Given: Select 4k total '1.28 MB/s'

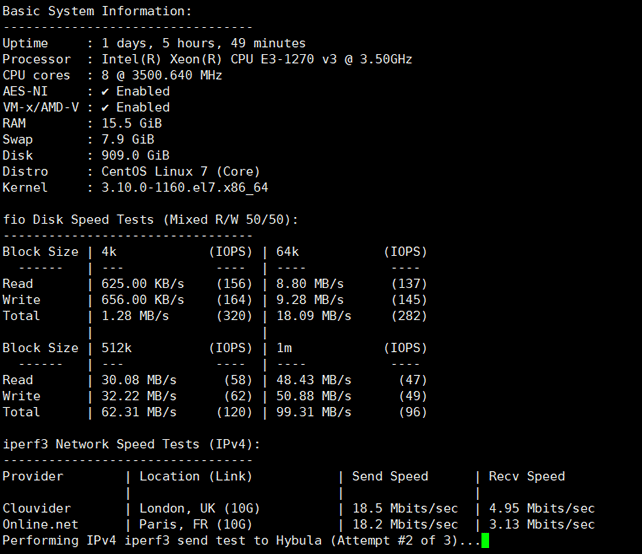Looking at the screenshot, I should pos(135,316).
